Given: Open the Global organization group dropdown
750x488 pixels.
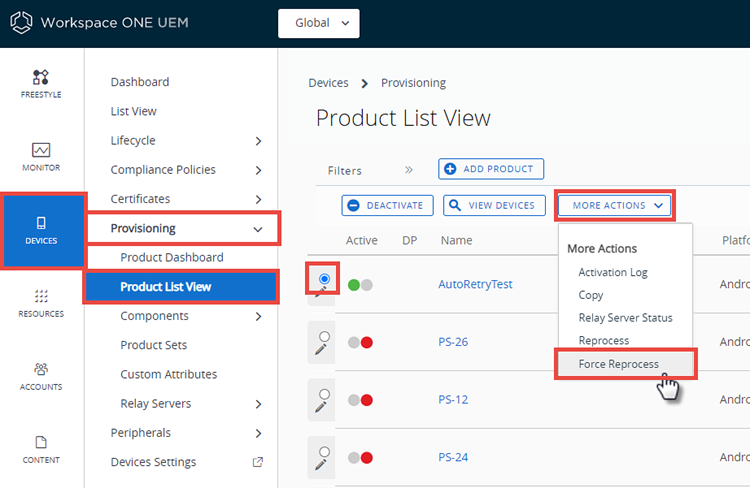Looking at the screenshot, I should tap(319, 23).
